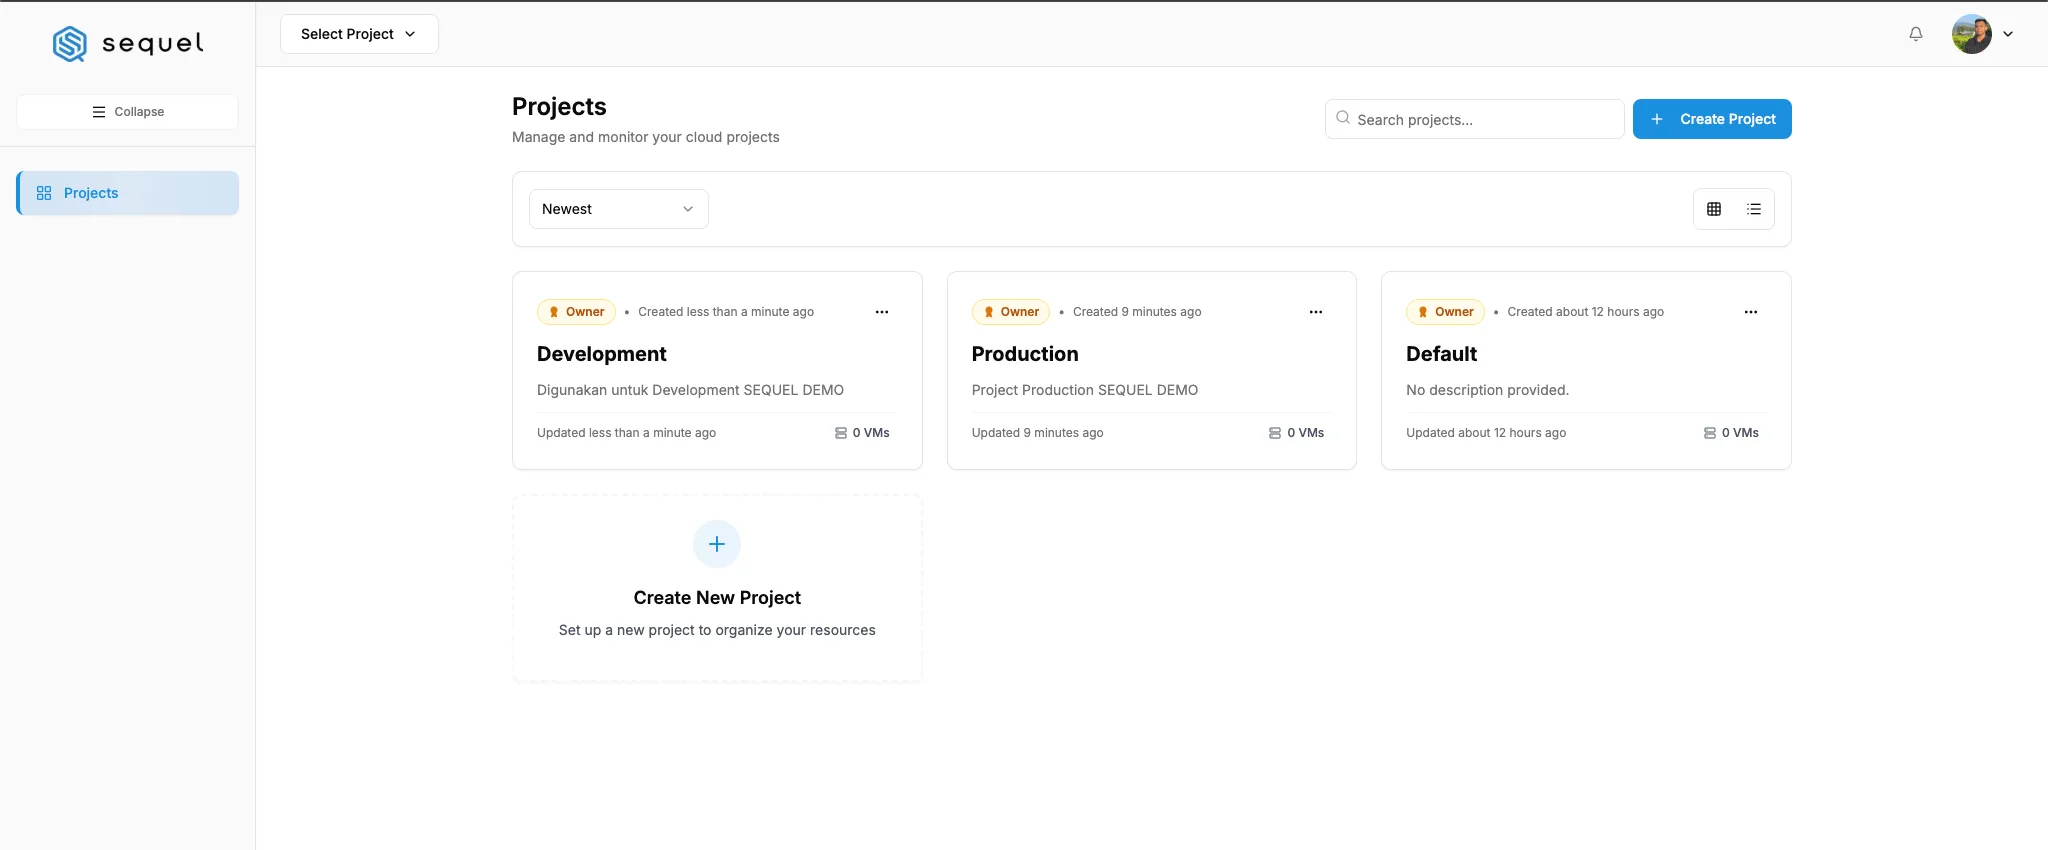The width and height of the screenshot is (2048, 850).
Task: Click the Projects grid icon in sidebar
Action: pos(44,193)
